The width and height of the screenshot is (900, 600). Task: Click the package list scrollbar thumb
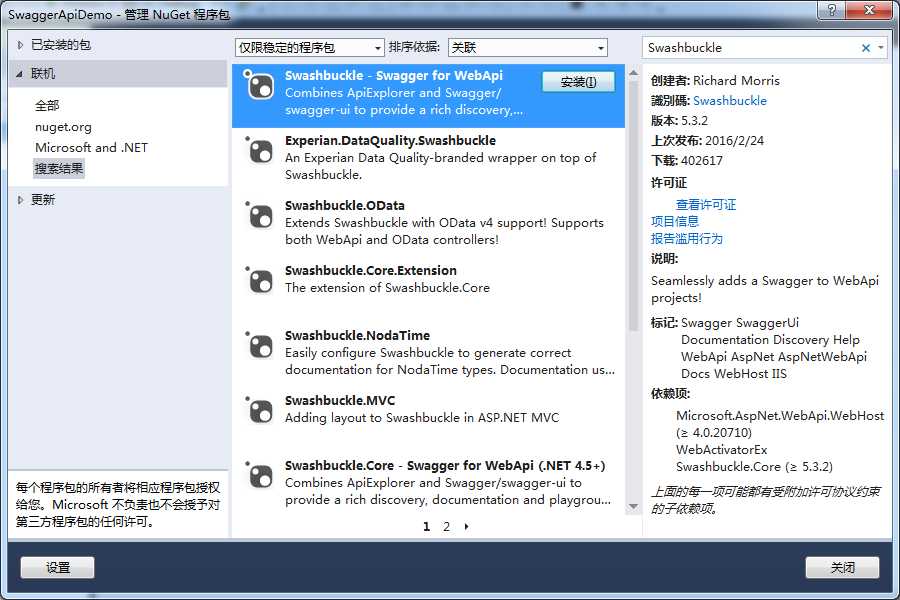click(x=633, y=206)
